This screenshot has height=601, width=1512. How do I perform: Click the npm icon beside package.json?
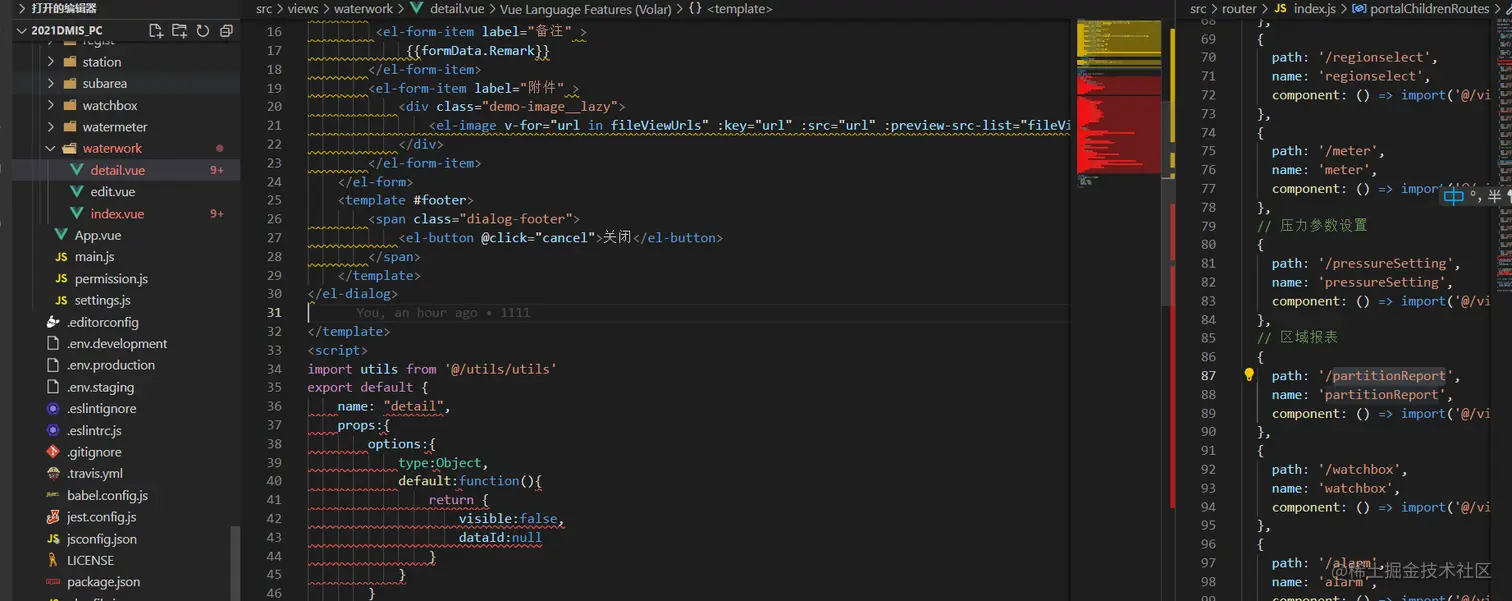[54, 582]
